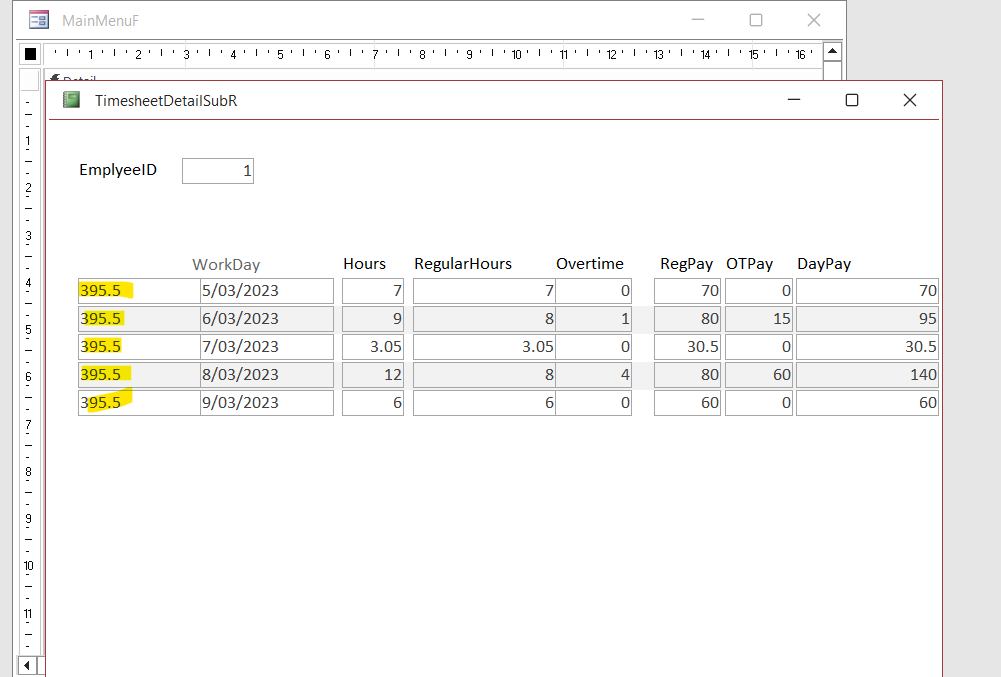Click the Hours cell containing 12
This screenshot has width=1001, height=677.
pyautogui.click(x=373, y=375)
